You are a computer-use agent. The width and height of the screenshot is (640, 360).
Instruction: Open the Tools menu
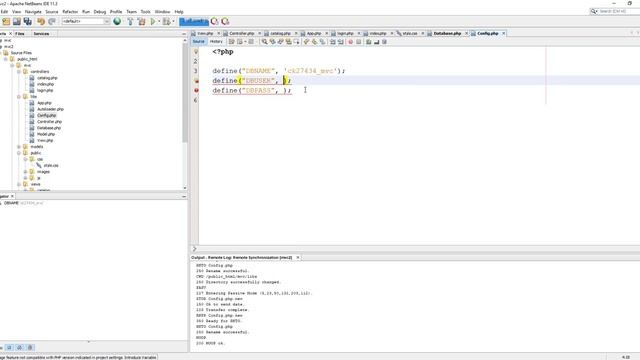click(145, 12)
